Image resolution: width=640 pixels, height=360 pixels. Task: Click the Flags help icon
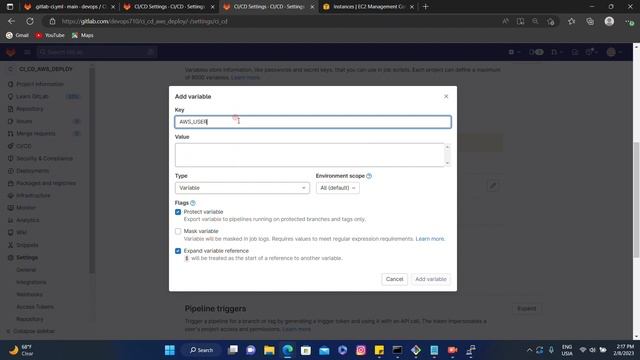tap(193, 203)
